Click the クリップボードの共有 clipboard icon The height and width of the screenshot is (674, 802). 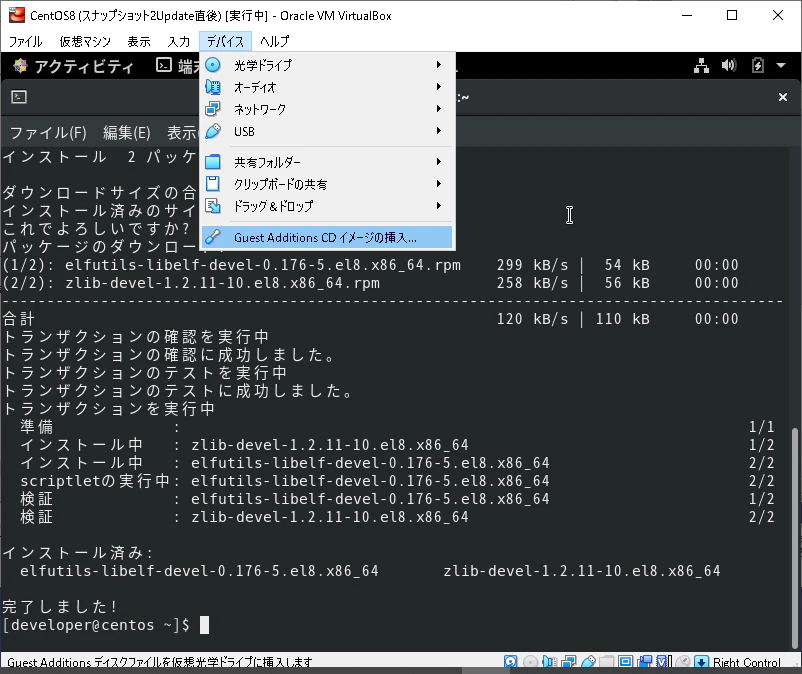213,184
